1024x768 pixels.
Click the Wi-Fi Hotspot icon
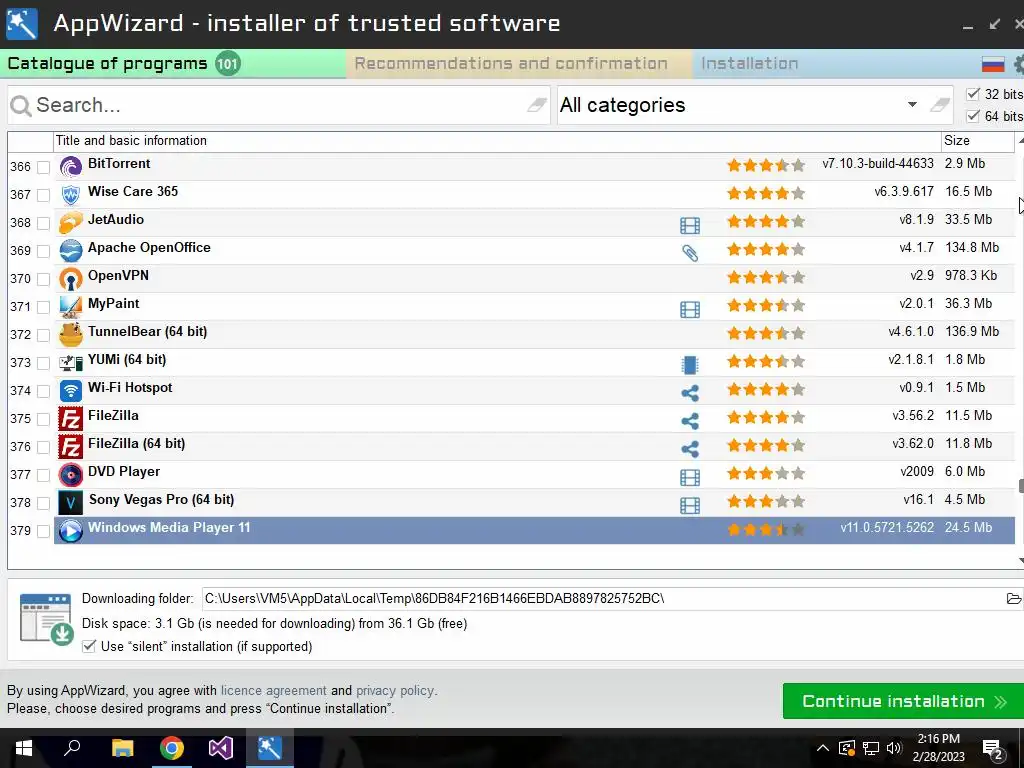click(71, 391)
